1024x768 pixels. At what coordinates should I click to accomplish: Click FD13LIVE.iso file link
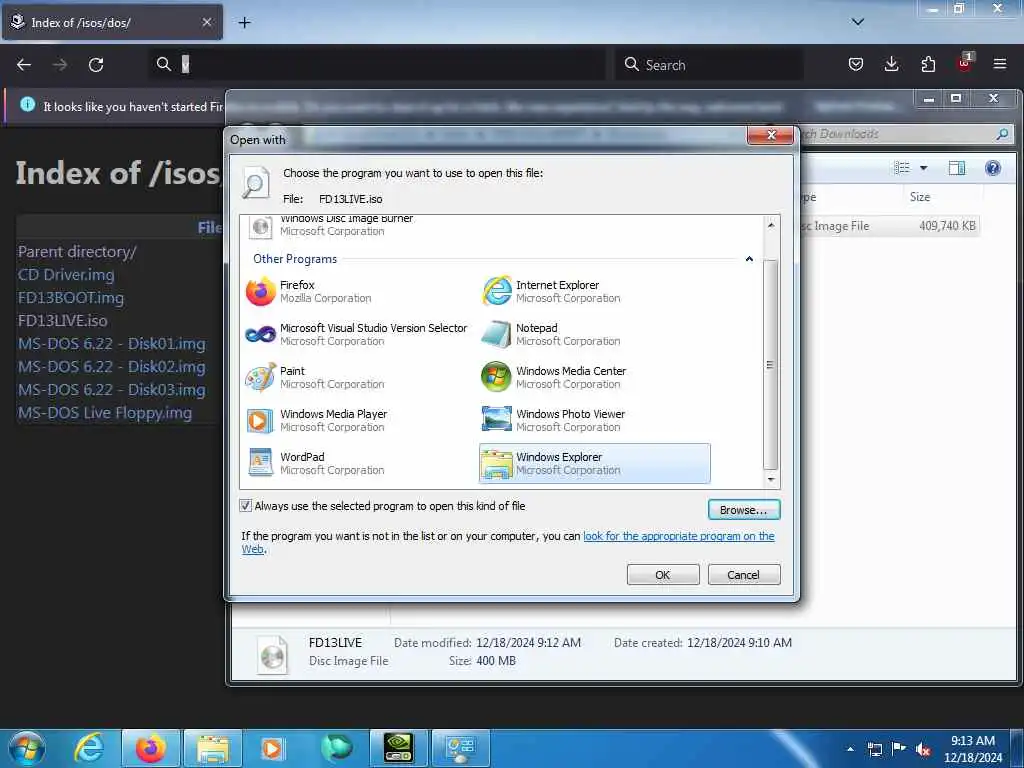(63, 321)
